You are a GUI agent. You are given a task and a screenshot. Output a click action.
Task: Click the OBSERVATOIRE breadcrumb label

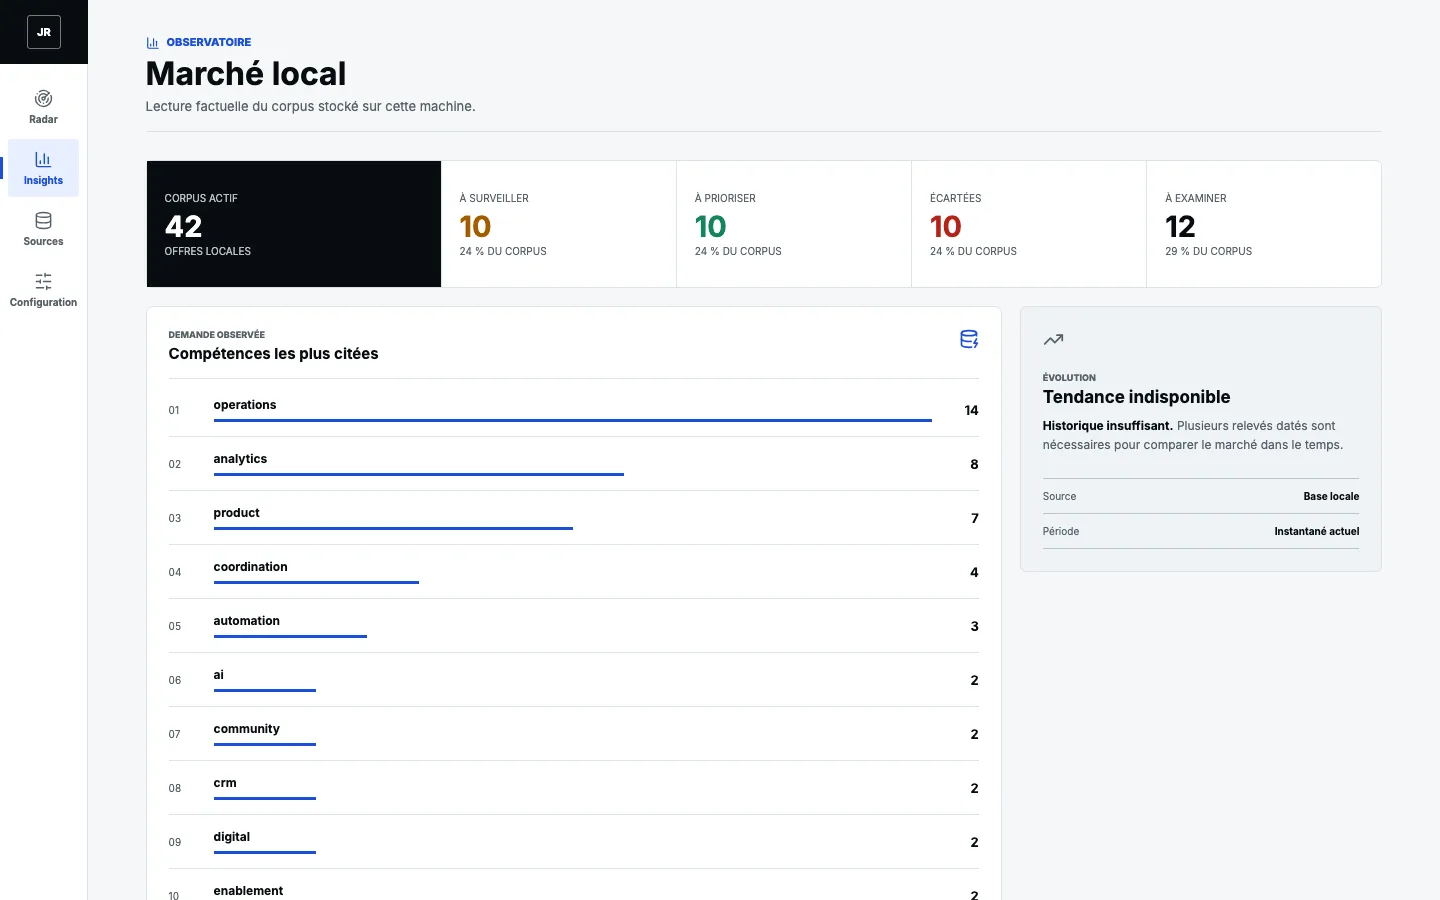point(209,42)
